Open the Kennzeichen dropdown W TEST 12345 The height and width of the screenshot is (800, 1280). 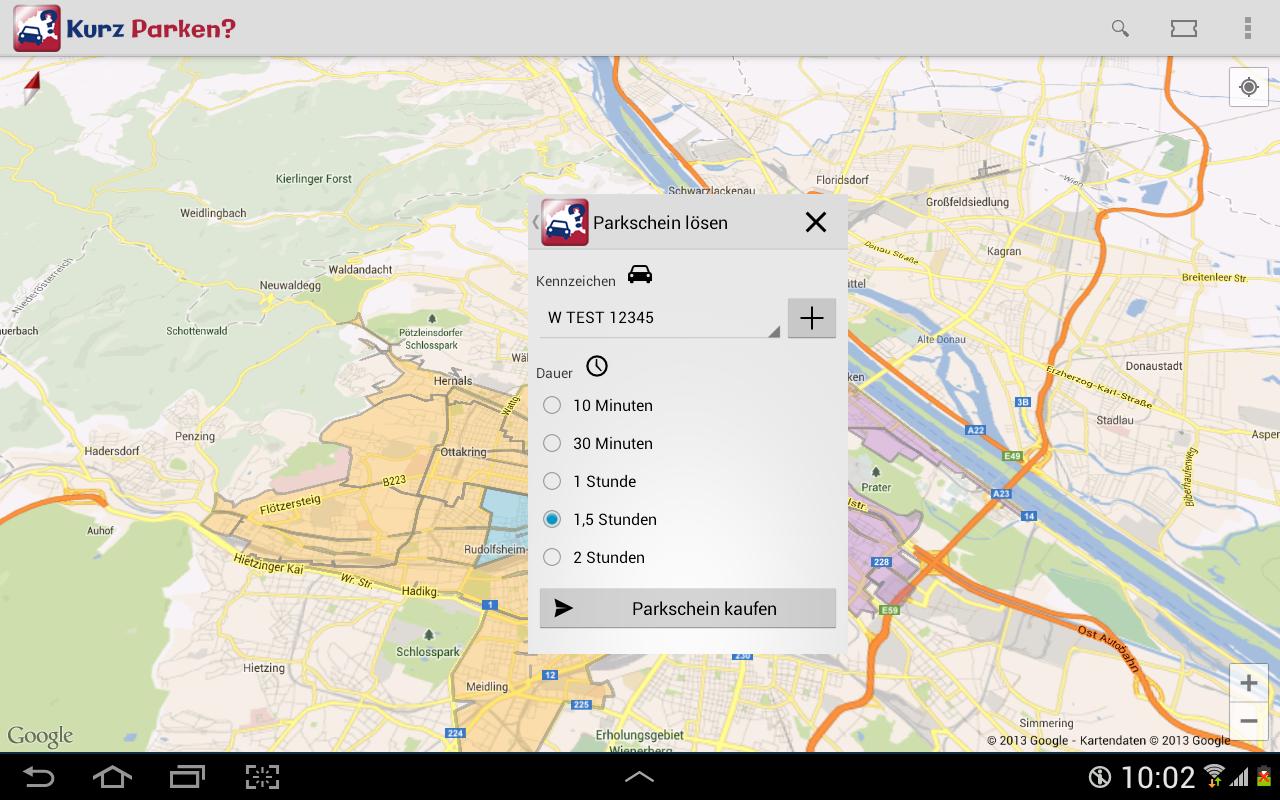[x=660, y=318]
